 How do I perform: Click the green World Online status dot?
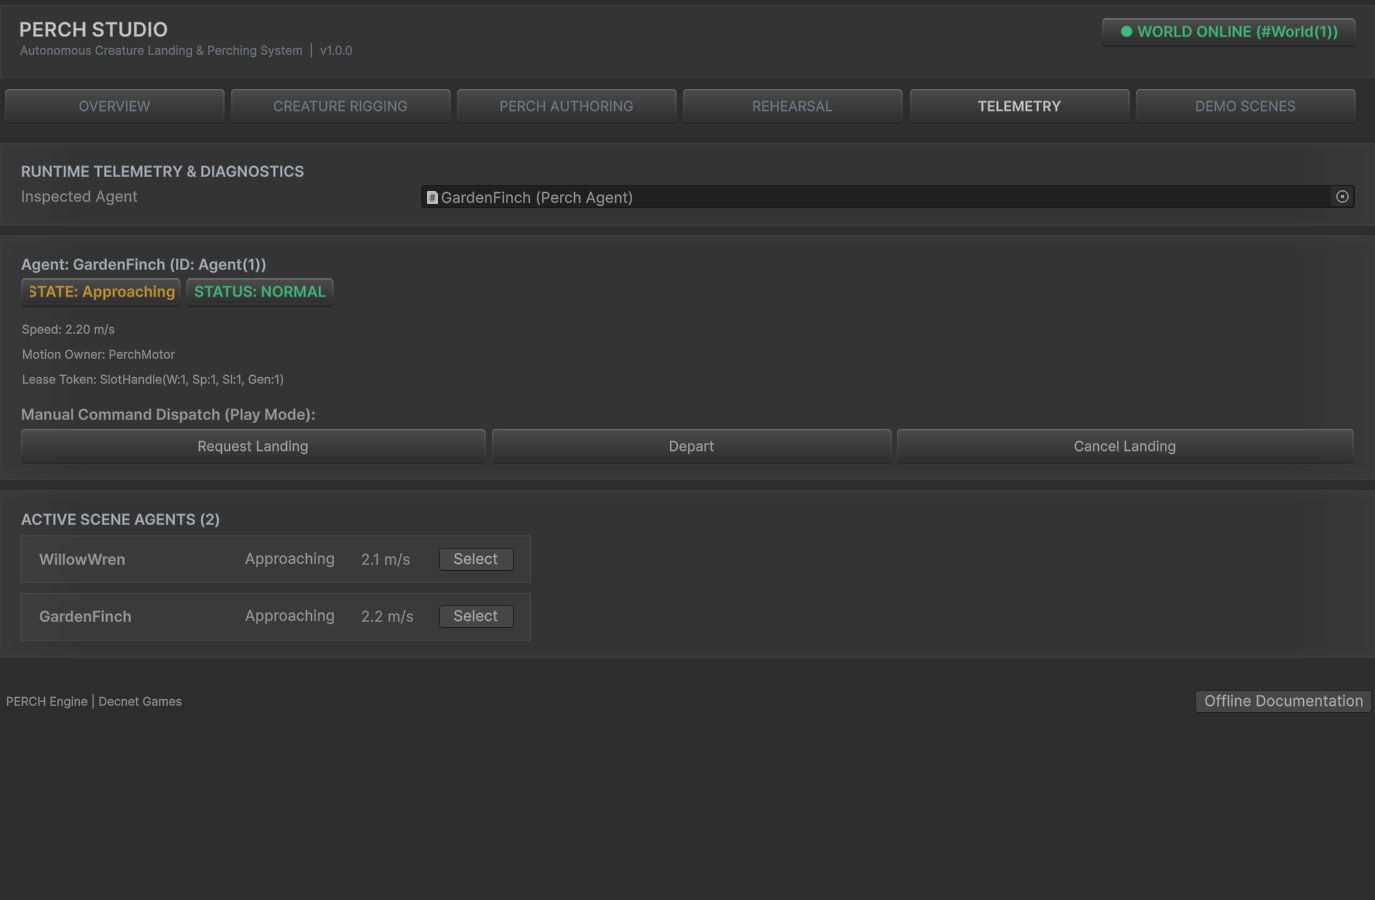(1127, 32)
